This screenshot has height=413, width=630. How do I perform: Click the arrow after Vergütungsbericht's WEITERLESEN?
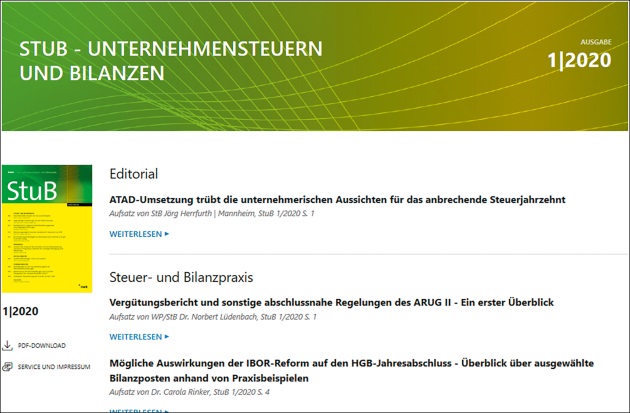pos(167,337)
